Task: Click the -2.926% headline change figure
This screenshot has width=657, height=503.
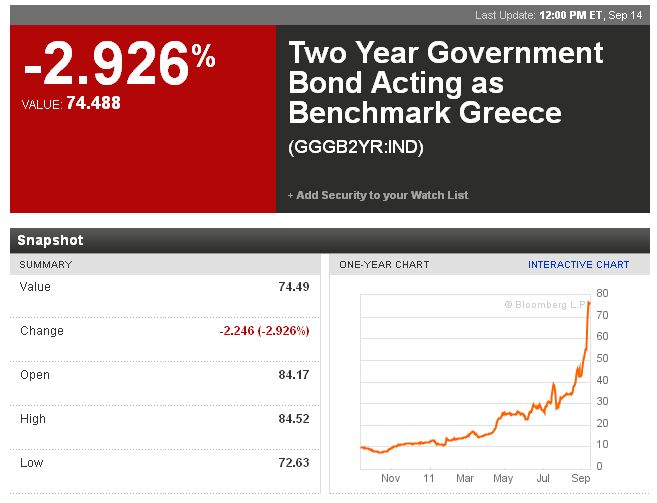Action: (x=119, y=65)
